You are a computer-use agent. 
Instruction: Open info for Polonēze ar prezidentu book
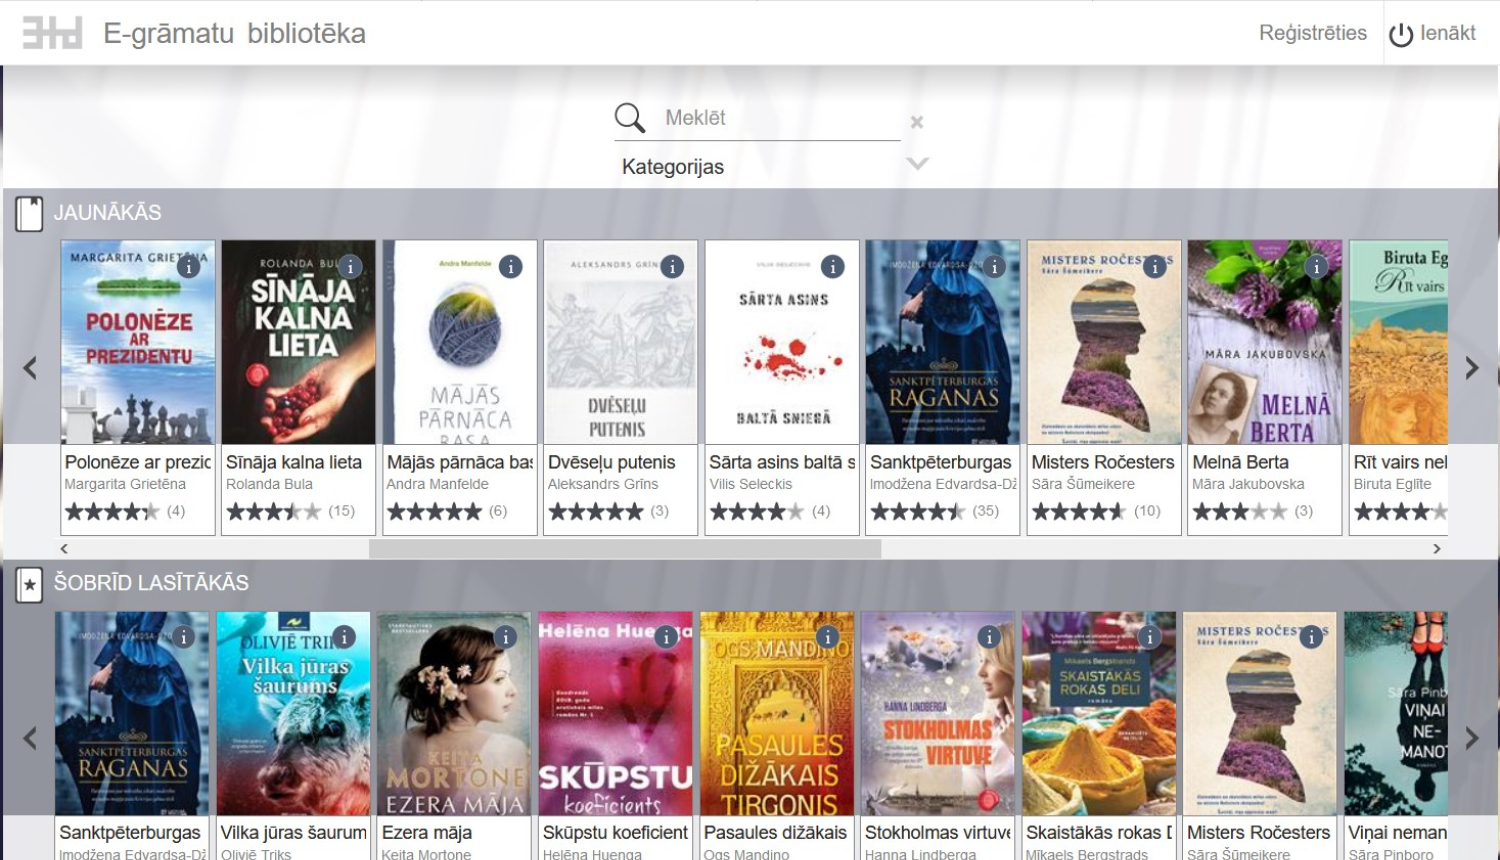tap(190, 266)
